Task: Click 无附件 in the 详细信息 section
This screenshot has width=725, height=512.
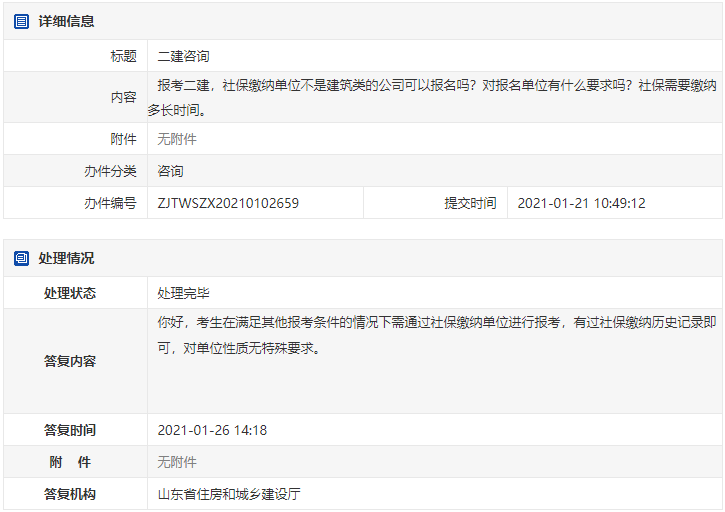Action: 177,139
